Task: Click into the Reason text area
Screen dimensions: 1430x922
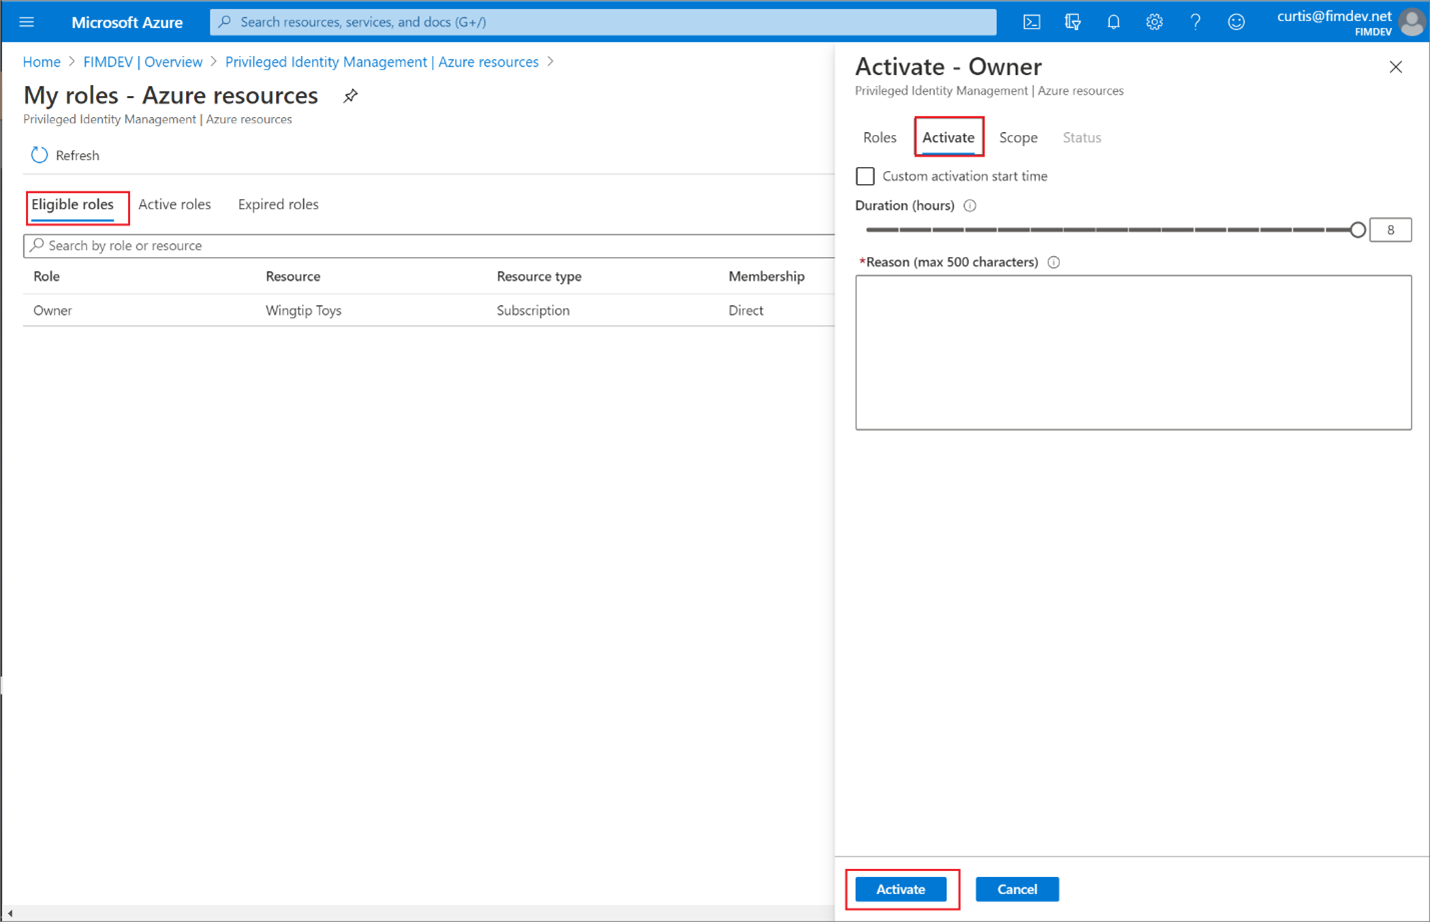Action: pos(1133,353)
